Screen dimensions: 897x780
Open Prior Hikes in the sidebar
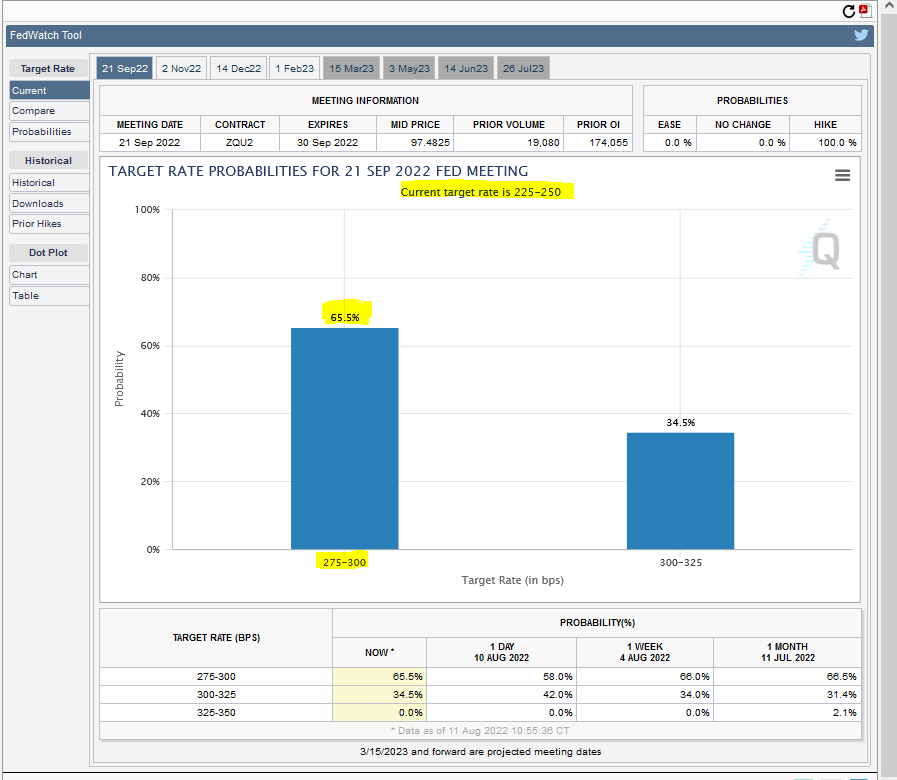(49, 224)
